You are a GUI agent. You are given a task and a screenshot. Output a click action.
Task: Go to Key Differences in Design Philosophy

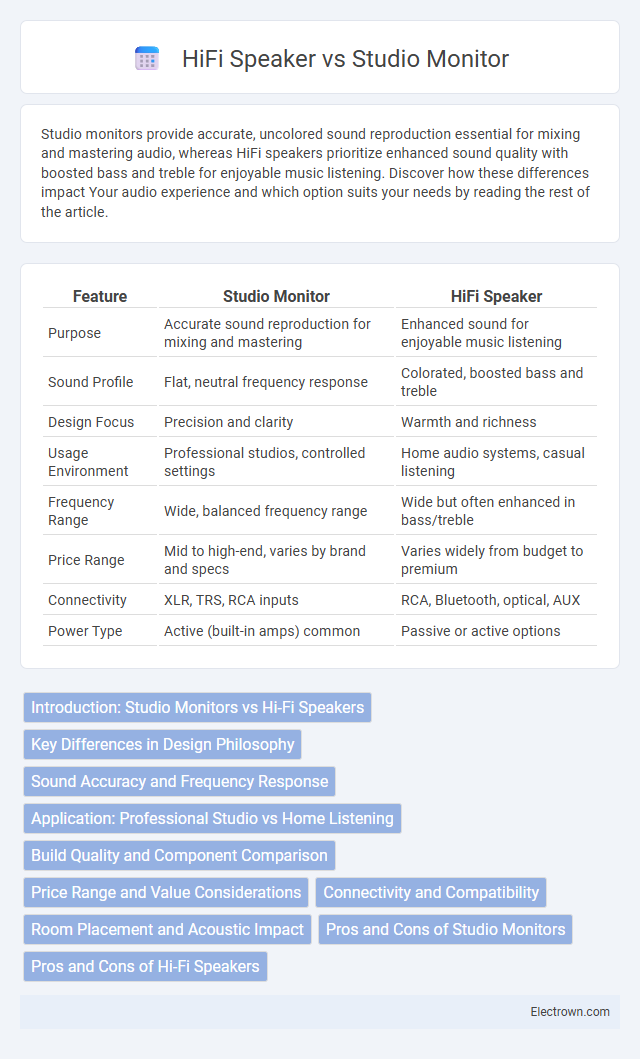click(163, 744)
